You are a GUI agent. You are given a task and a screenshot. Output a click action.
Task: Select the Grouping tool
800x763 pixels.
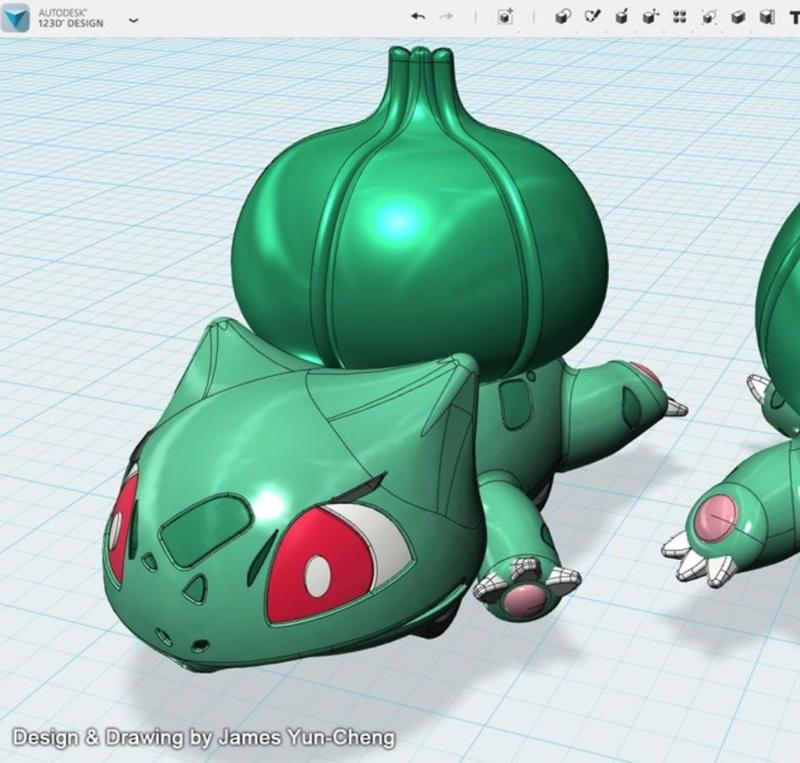coord(707,17)
